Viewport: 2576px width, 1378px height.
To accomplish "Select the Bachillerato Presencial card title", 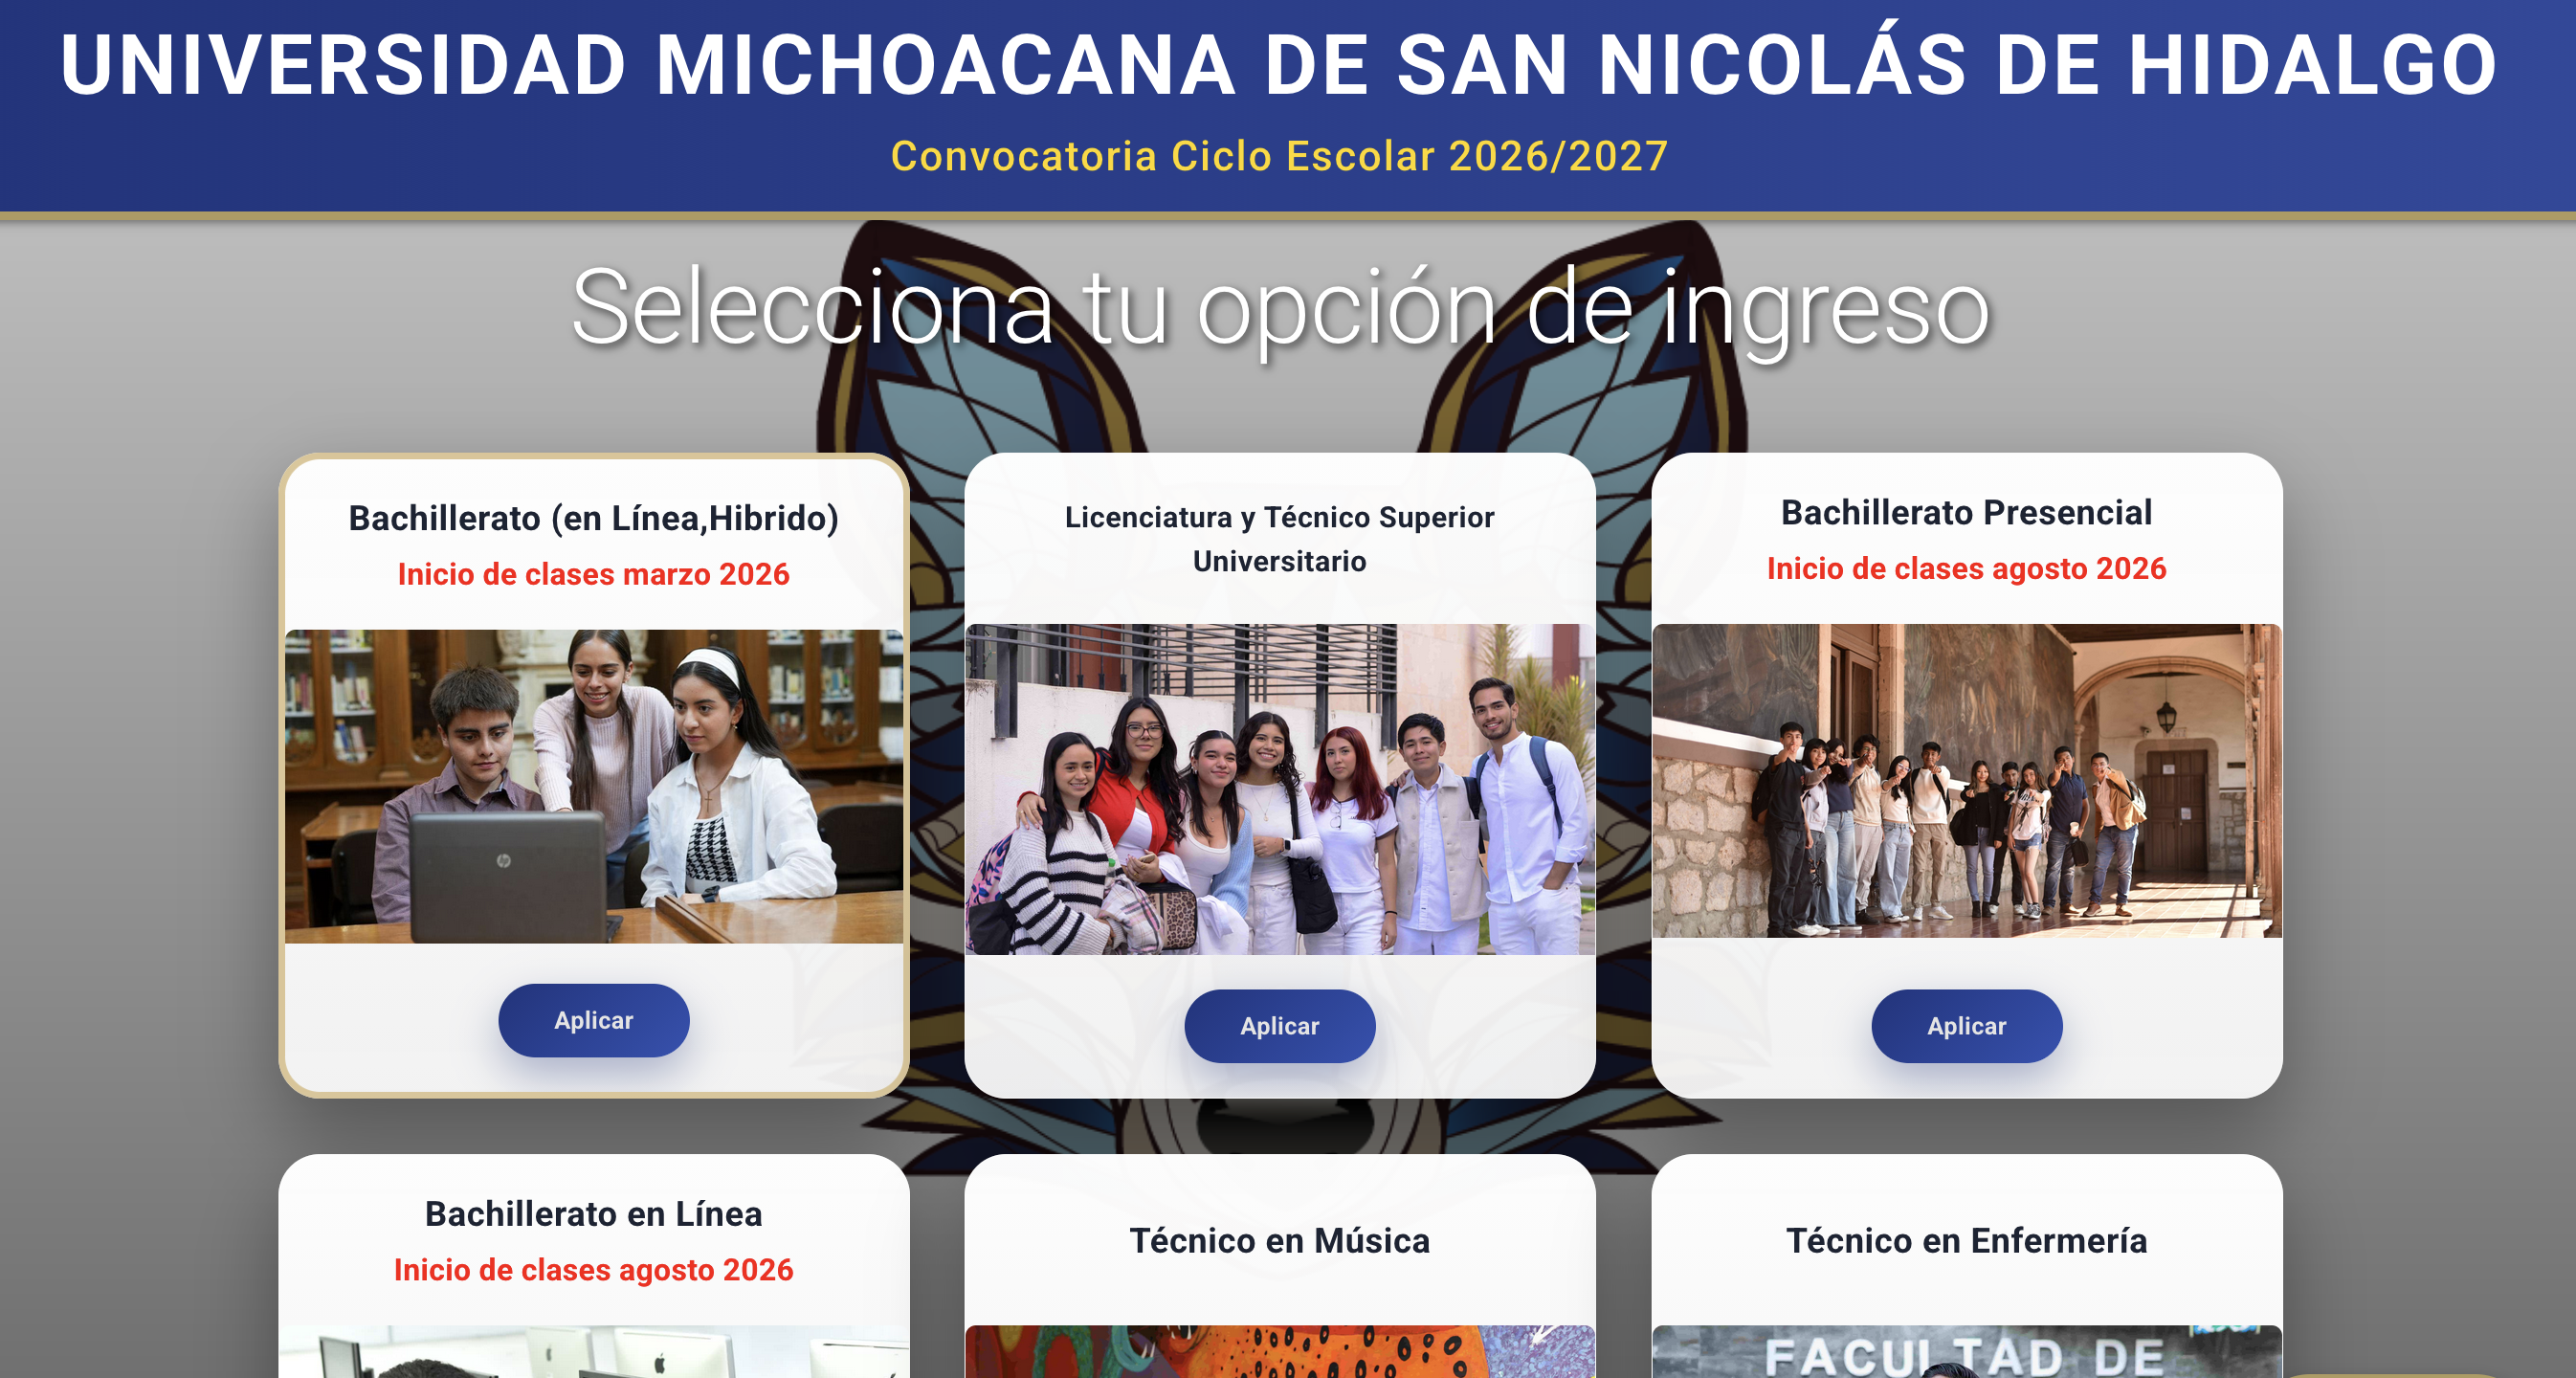I will pos(1966,512).
